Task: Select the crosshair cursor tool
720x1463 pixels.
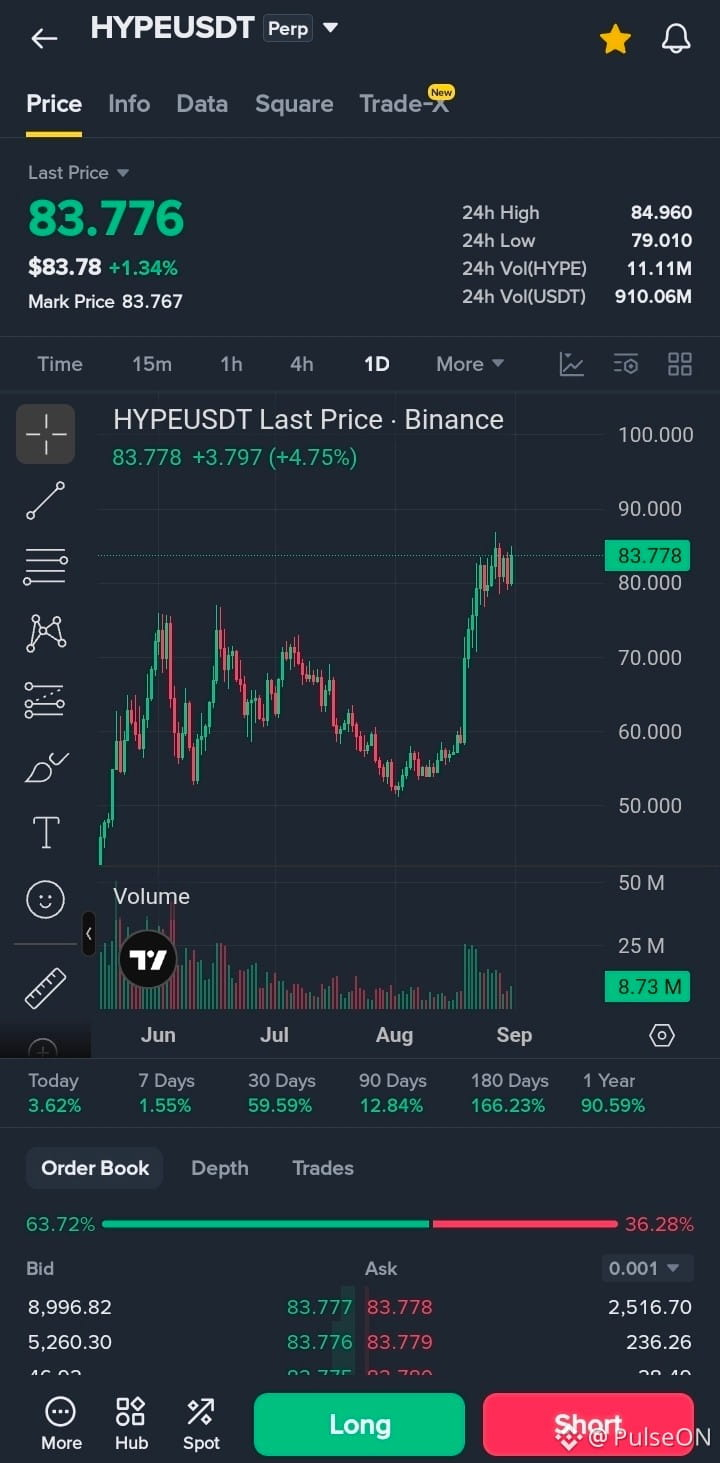Action: 45,434
